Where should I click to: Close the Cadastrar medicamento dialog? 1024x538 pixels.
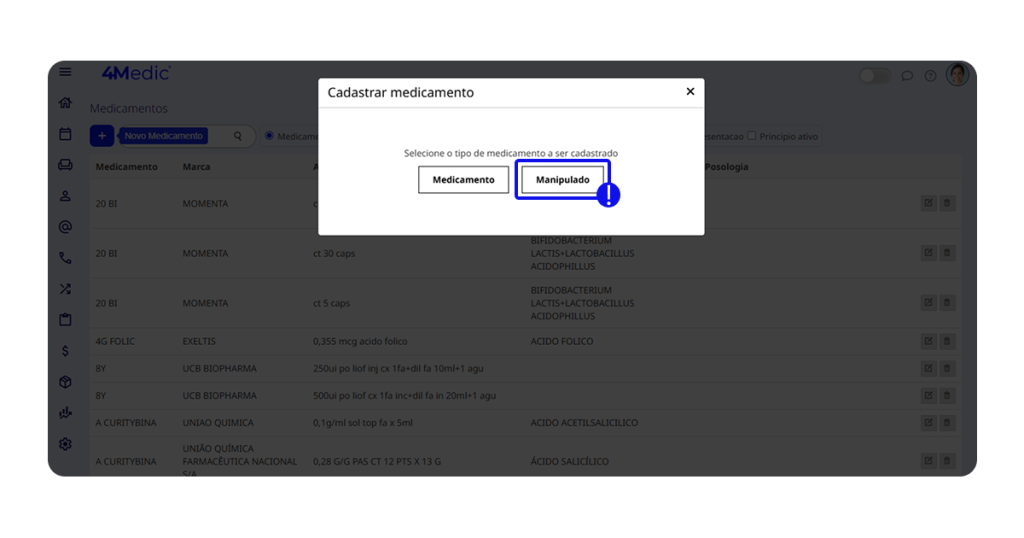[690, 92]
